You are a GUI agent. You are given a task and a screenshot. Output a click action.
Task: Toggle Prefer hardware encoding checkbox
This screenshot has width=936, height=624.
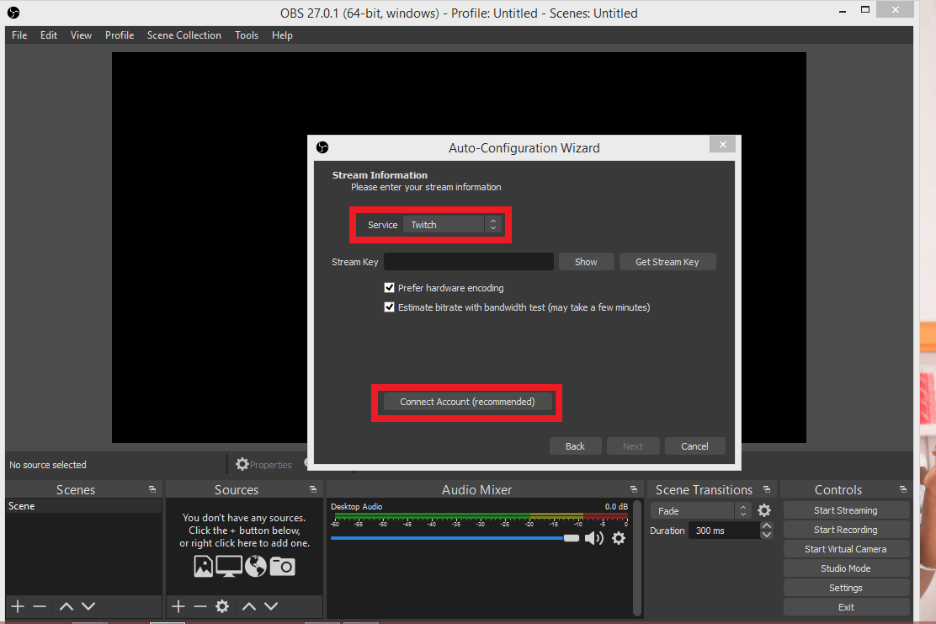(389, 288)
